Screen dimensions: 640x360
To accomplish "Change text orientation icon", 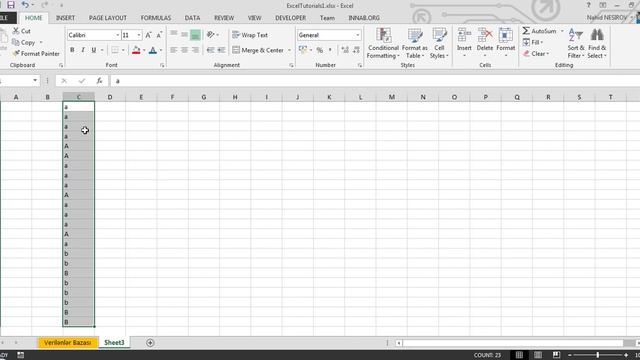I will pyautogui.click(x=211, y=35).
